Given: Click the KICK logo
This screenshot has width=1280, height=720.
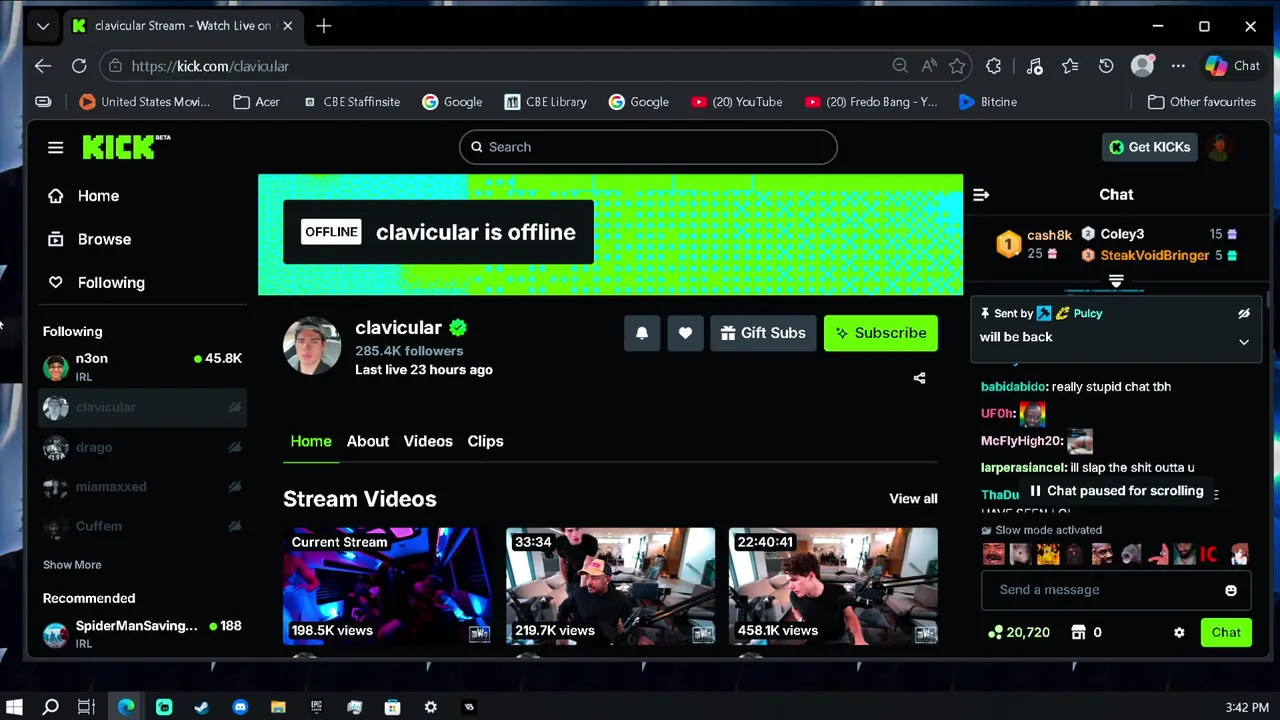Looking at the screenshot, I should tap(126, 147).
